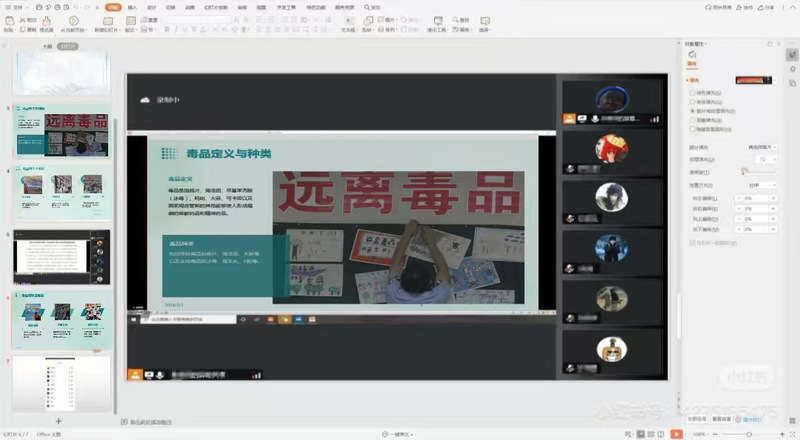Select the first 远离毒品 slide thumbnail
The image size is (800, 440).
coord(62,130)
